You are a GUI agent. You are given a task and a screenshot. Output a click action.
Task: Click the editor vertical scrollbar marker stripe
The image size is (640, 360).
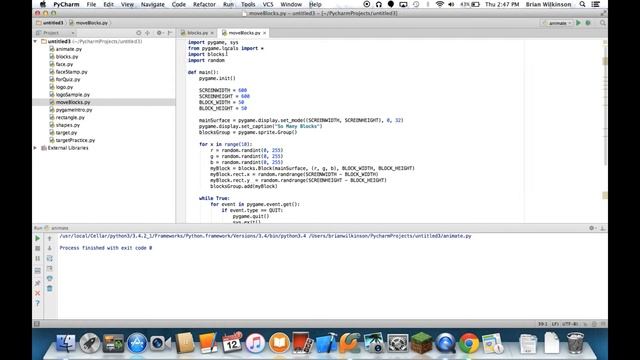pyautogui.click(x=605, y=131)
